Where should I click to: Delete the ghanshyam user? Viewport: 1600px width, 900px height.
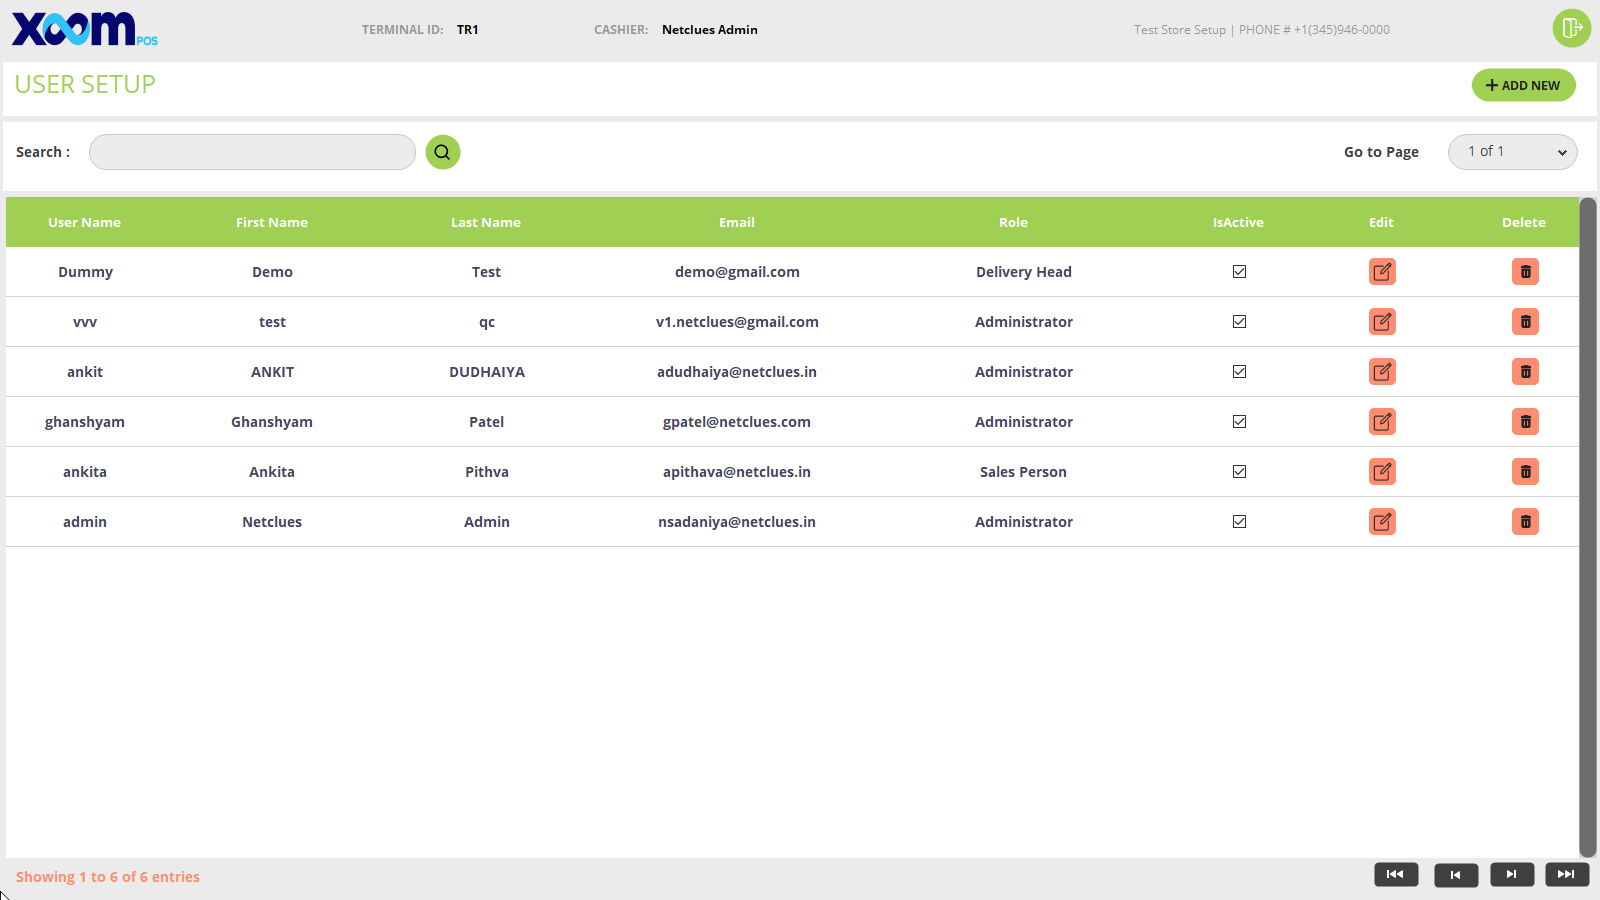click(x=1525, y=422)
